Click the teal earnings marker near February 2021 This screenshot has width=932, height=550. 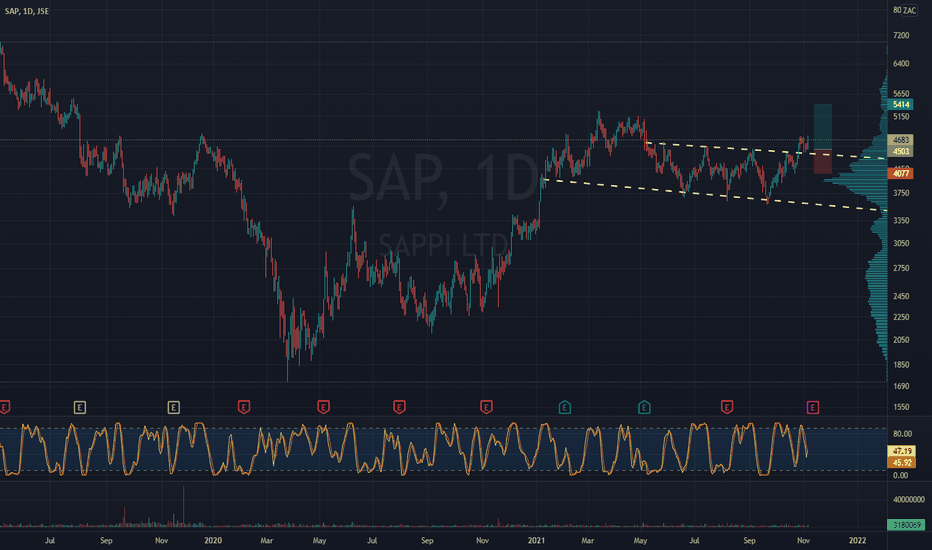(x=565, y=407)
